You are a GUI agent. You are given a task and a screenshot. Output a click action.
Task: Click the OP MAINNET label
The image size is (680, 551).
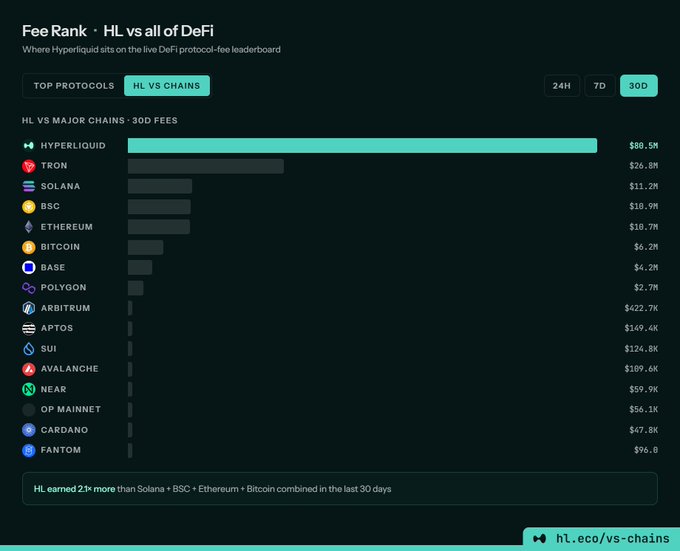tap(71, 409)
